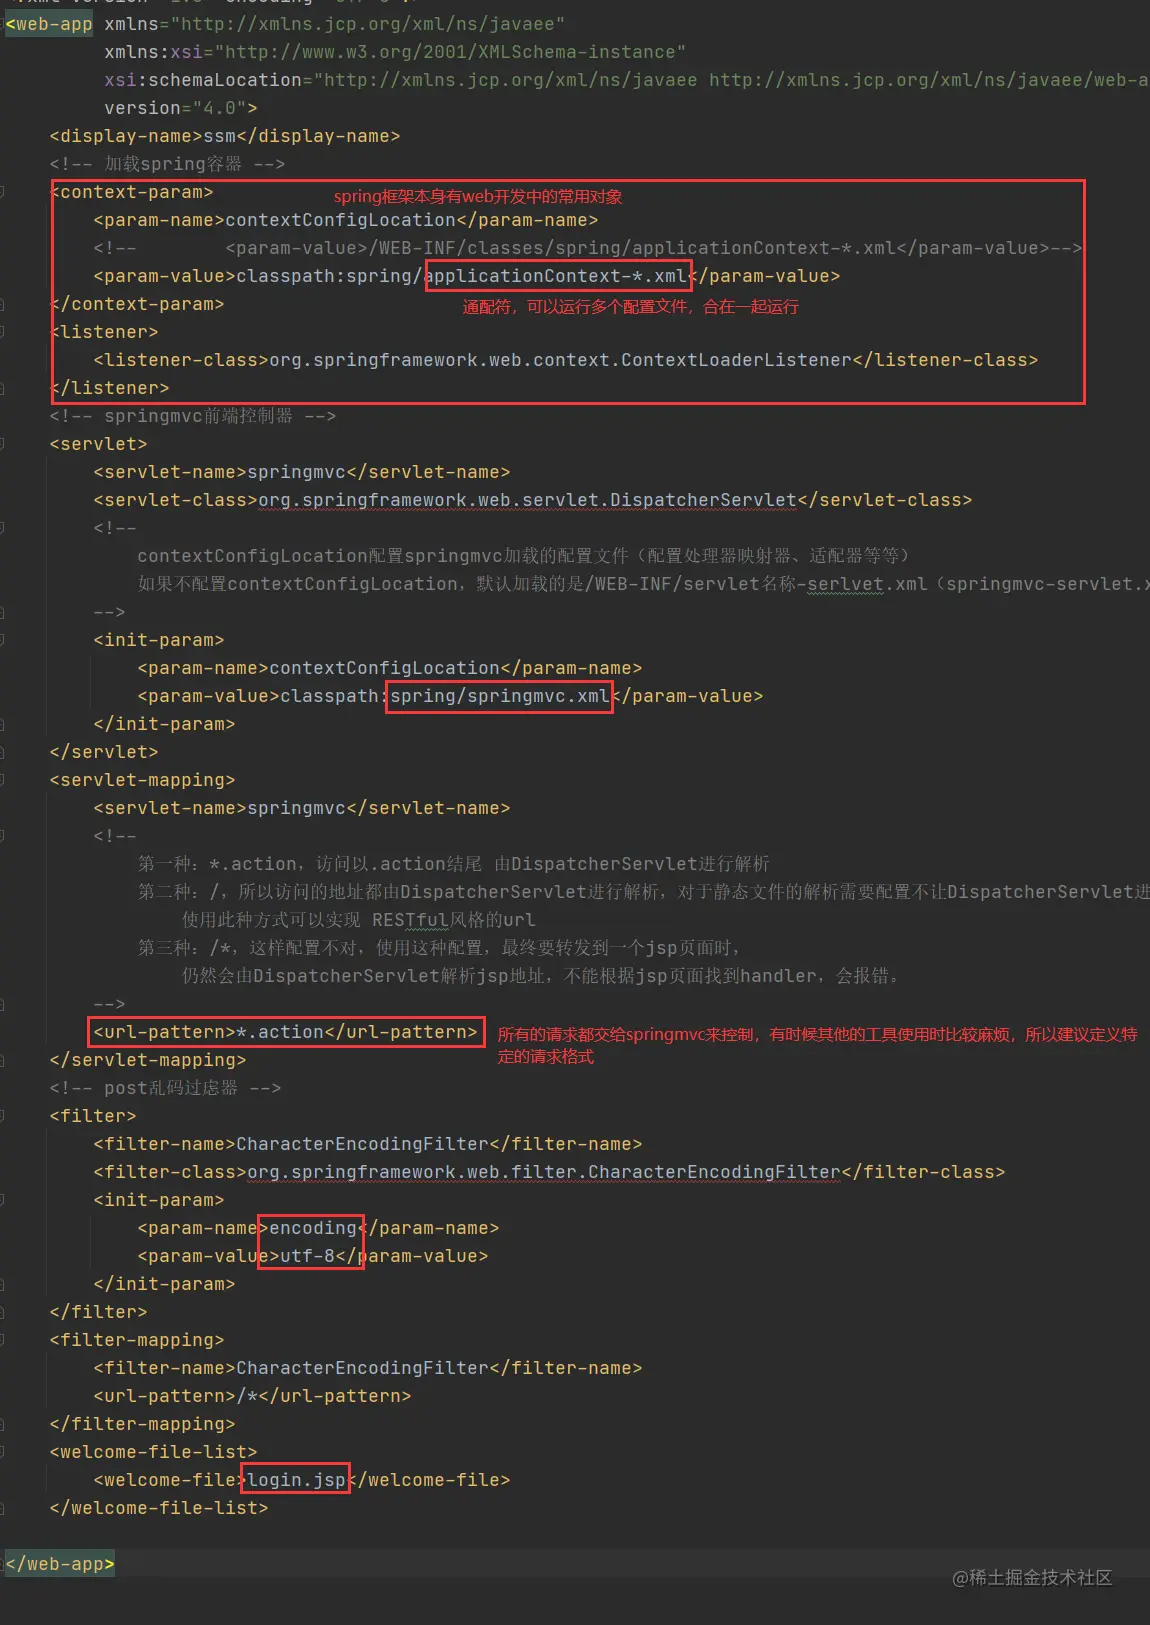Screen dimensions: 1150x1625
Task: Click the xmlns:xsi XMLSchema-instance attribute line
Action: coord(395,52)
